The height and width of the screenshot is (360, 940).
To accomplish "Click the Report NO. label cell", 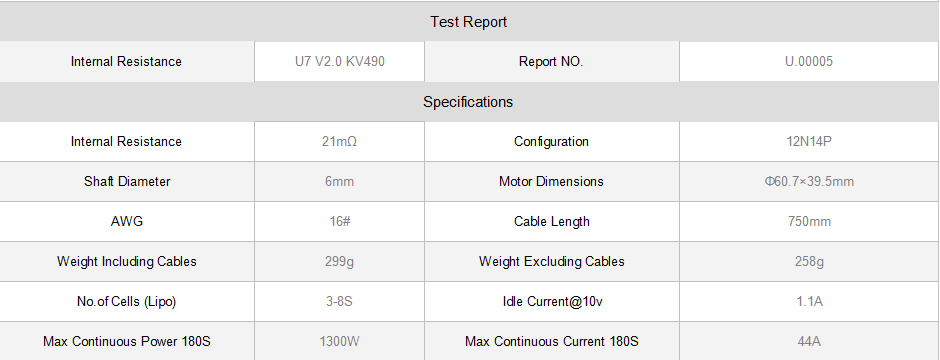I will (x=552, y=61).
